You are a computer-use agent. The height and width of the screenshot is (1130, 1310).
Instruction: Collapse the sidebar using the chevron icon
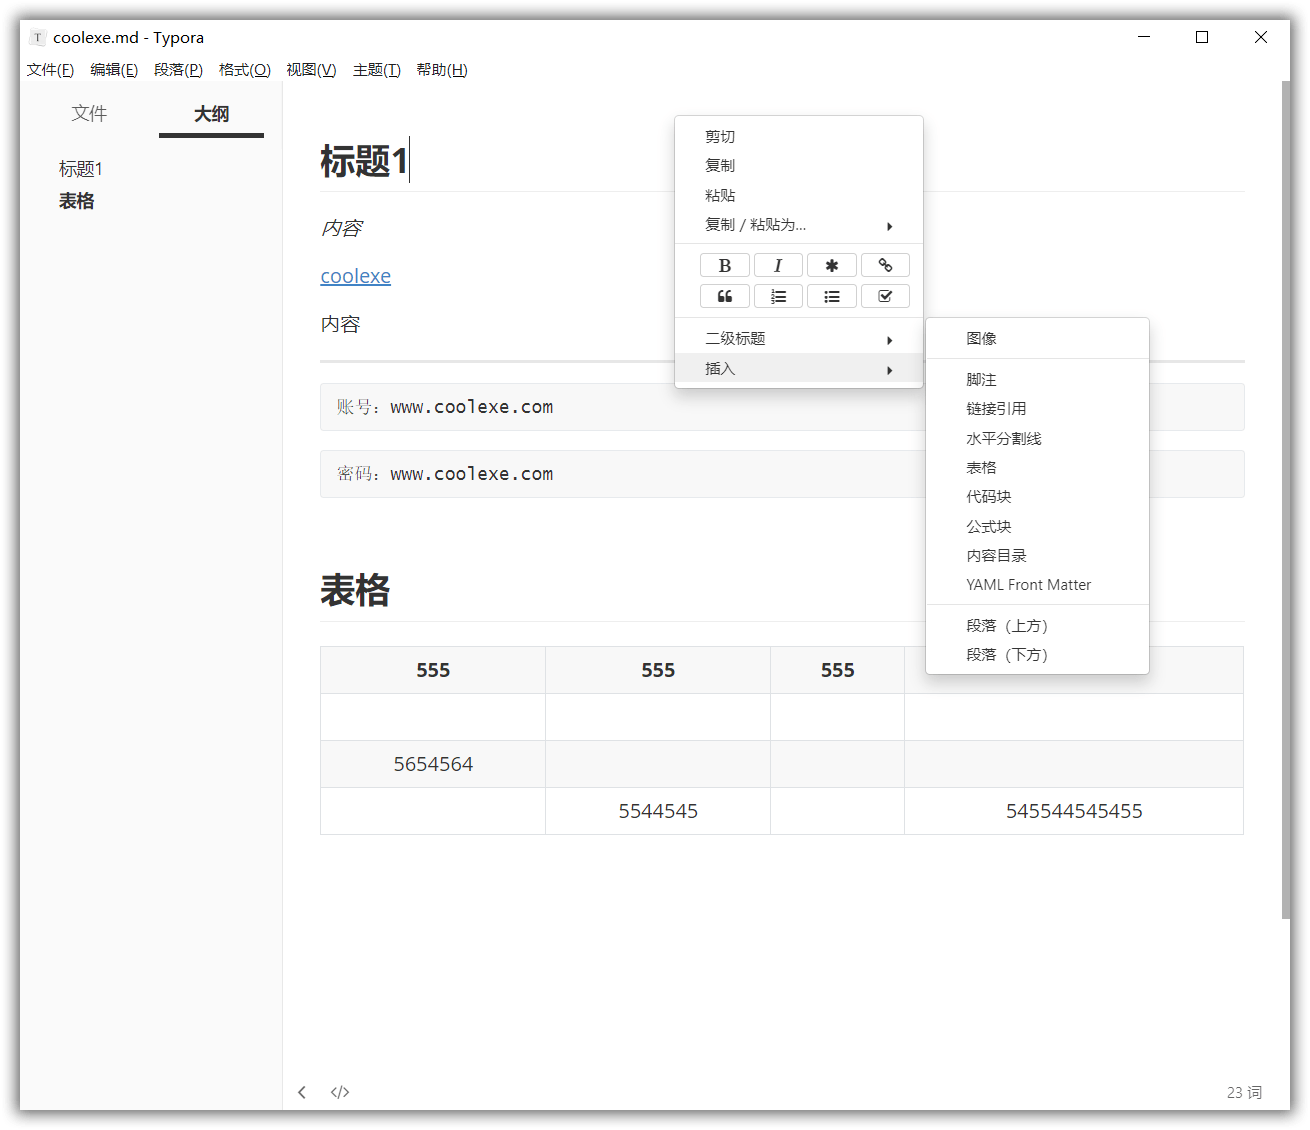point(302,1092)
